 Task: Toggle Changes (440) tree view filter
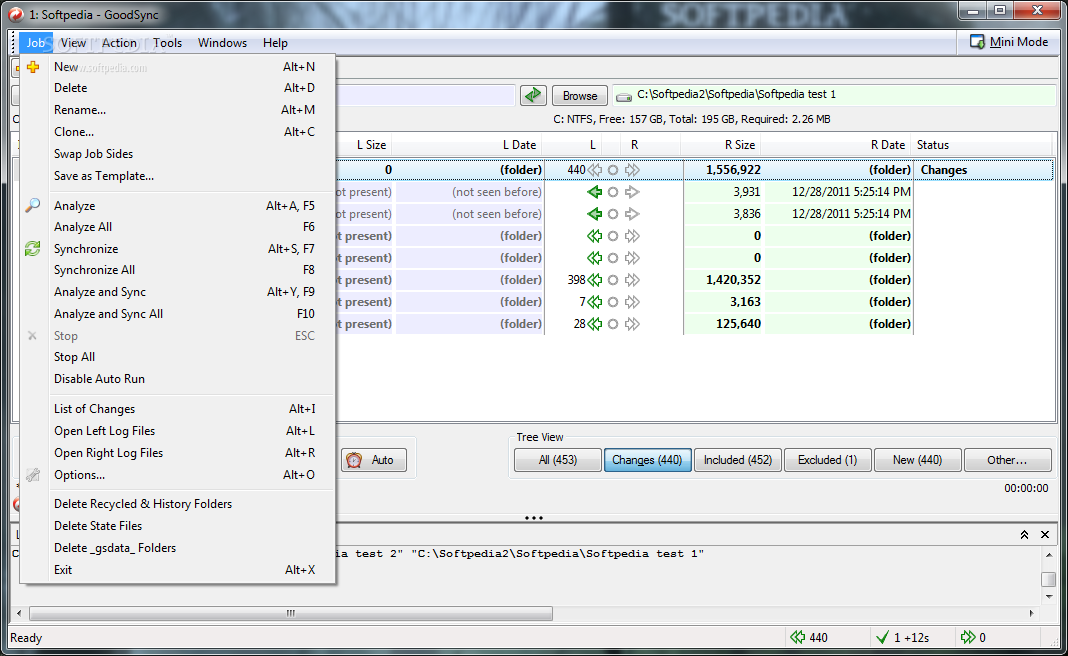[647, 460]
